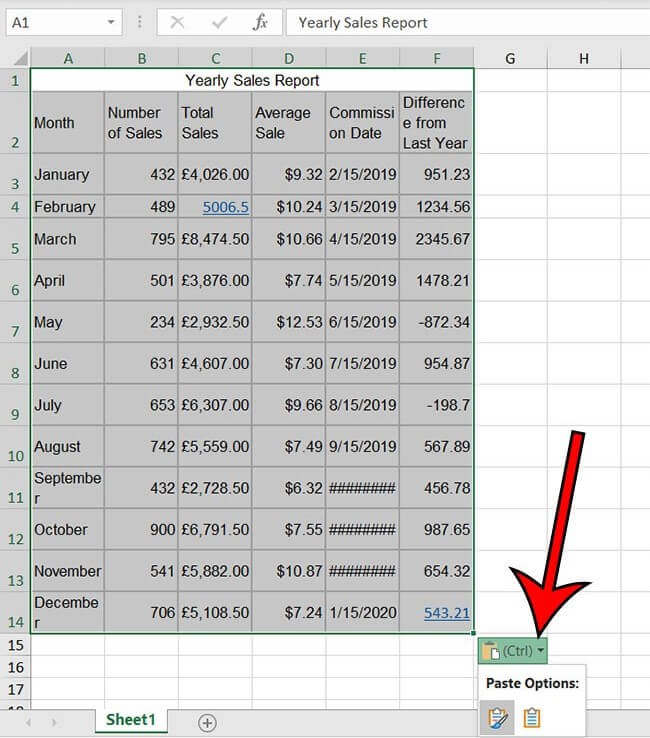Image resolution: width=650 pixels, height=738 pixels.
Task: Select row 16 header
Action: tap(15, 667)
